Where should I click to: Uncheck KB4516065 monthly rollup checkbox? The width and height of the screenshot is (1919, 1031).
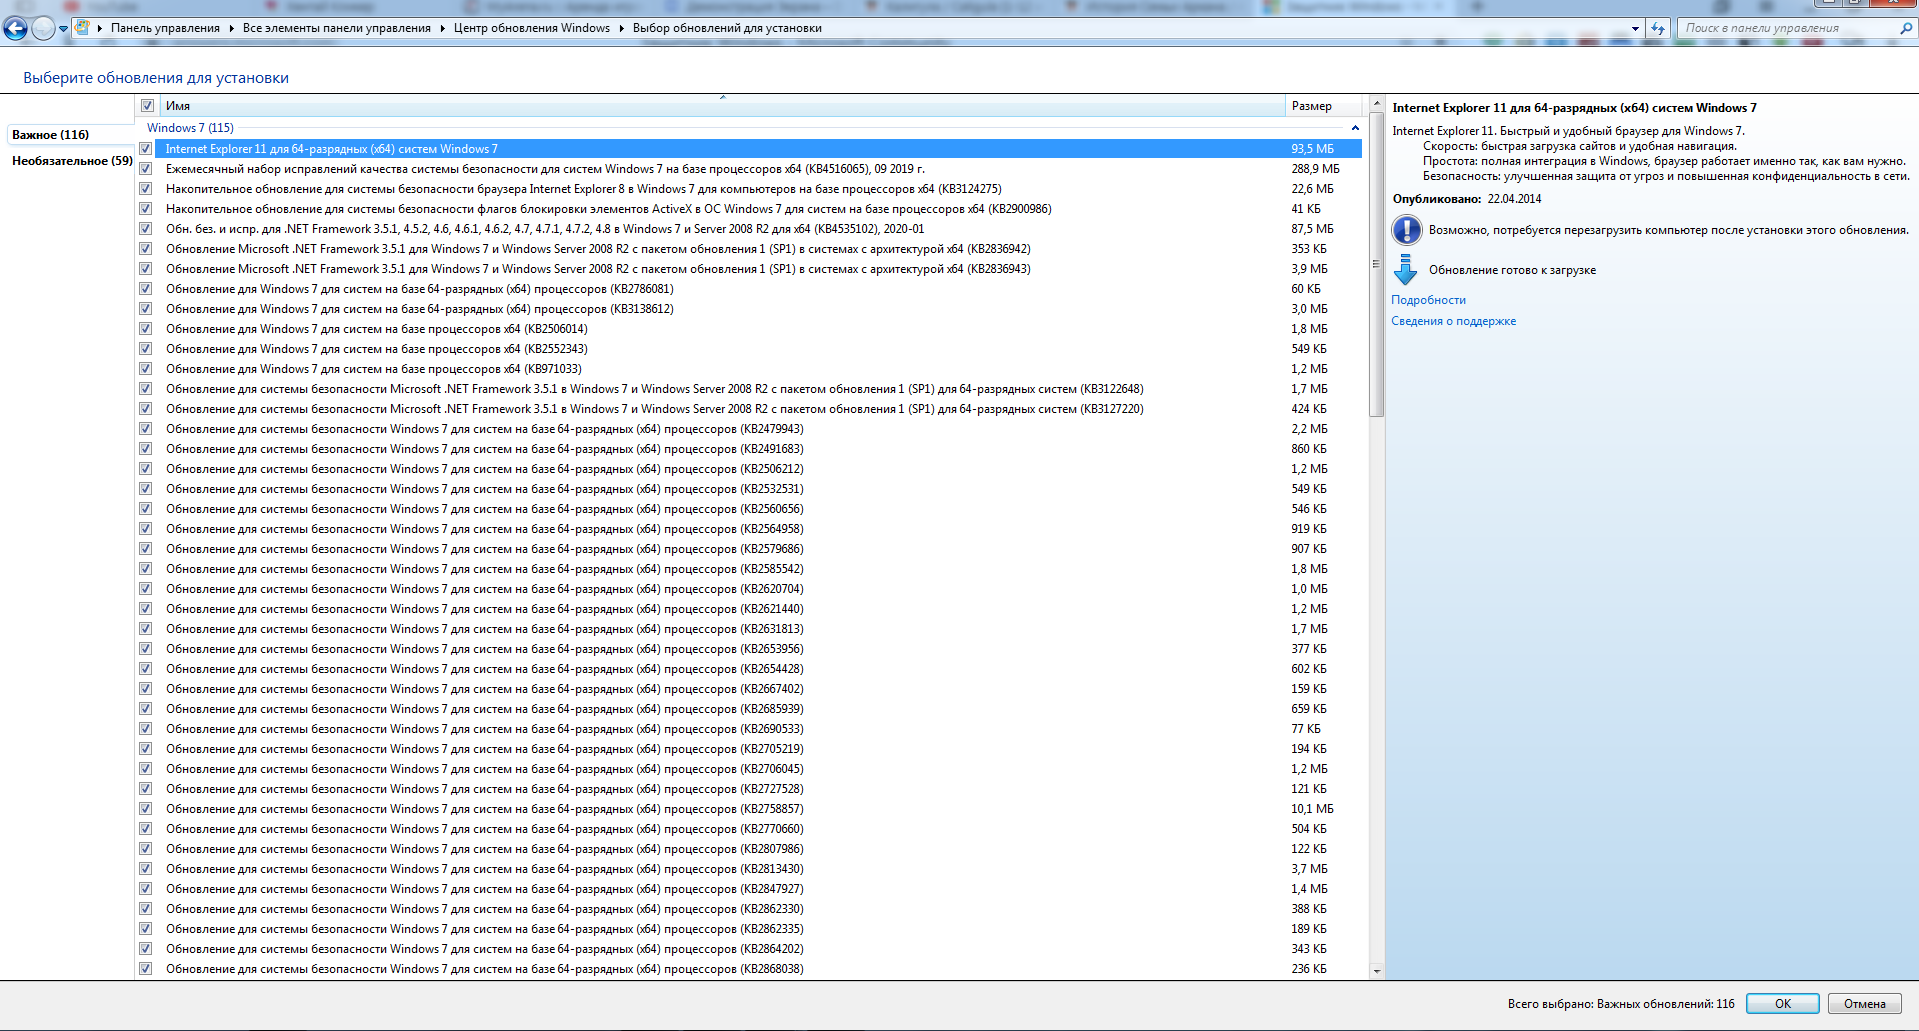[x=146, y=169]
